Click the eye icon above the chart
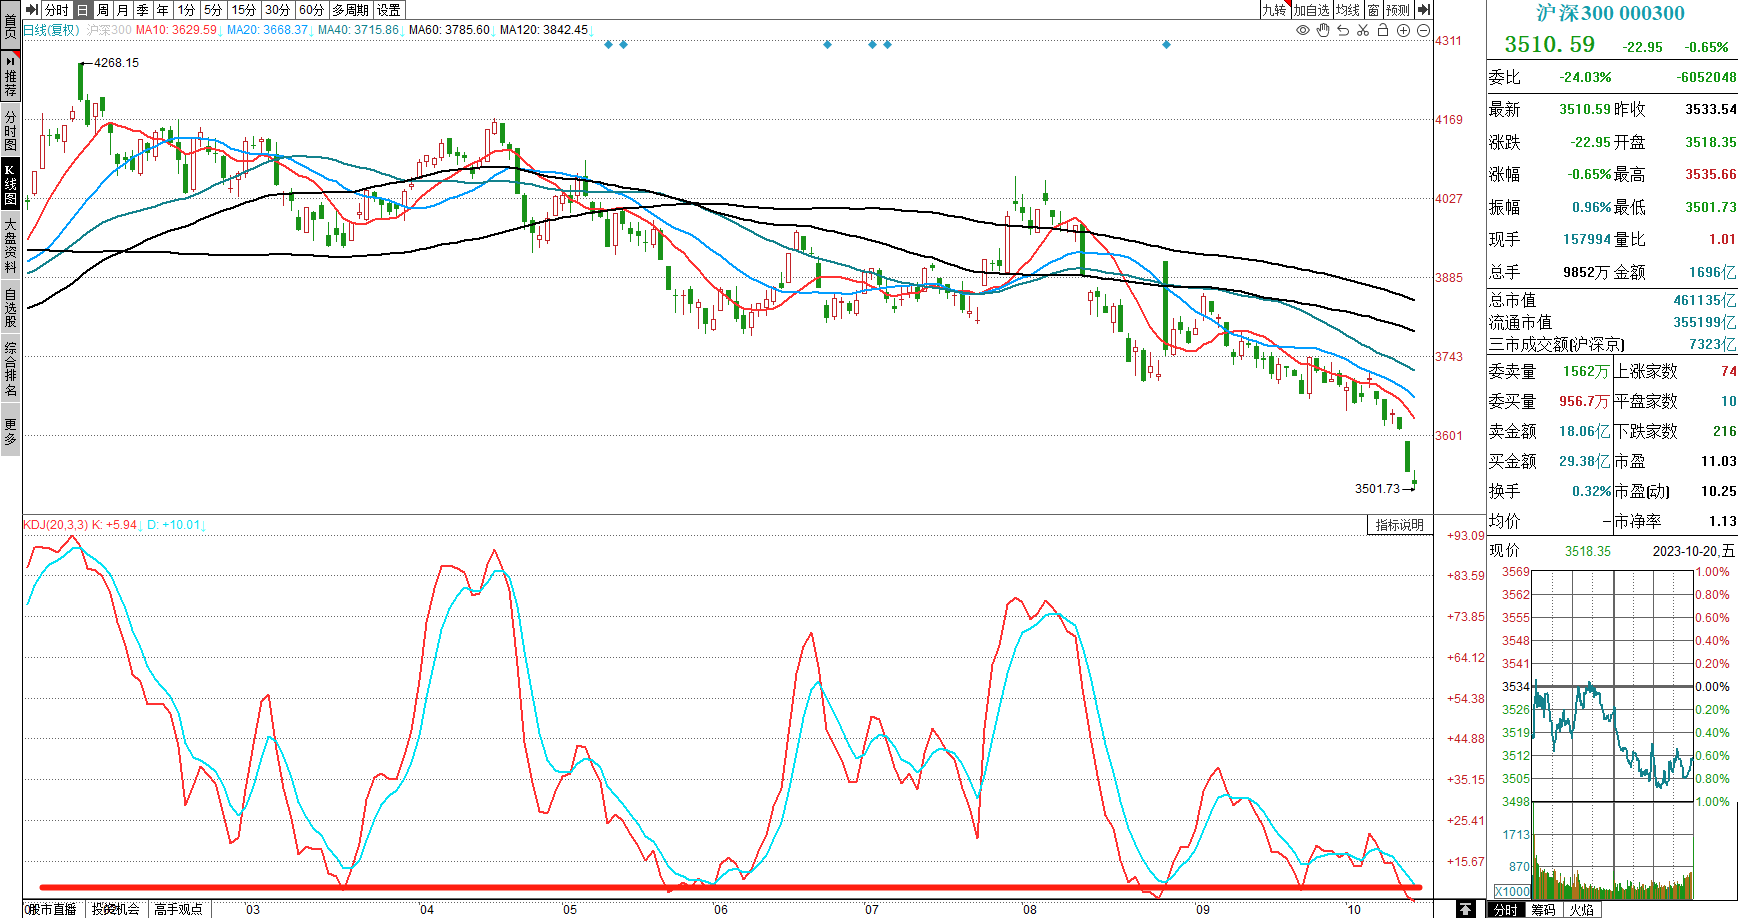The width and height of the screenshot is (1738, 918). [x=1302, y=30]
